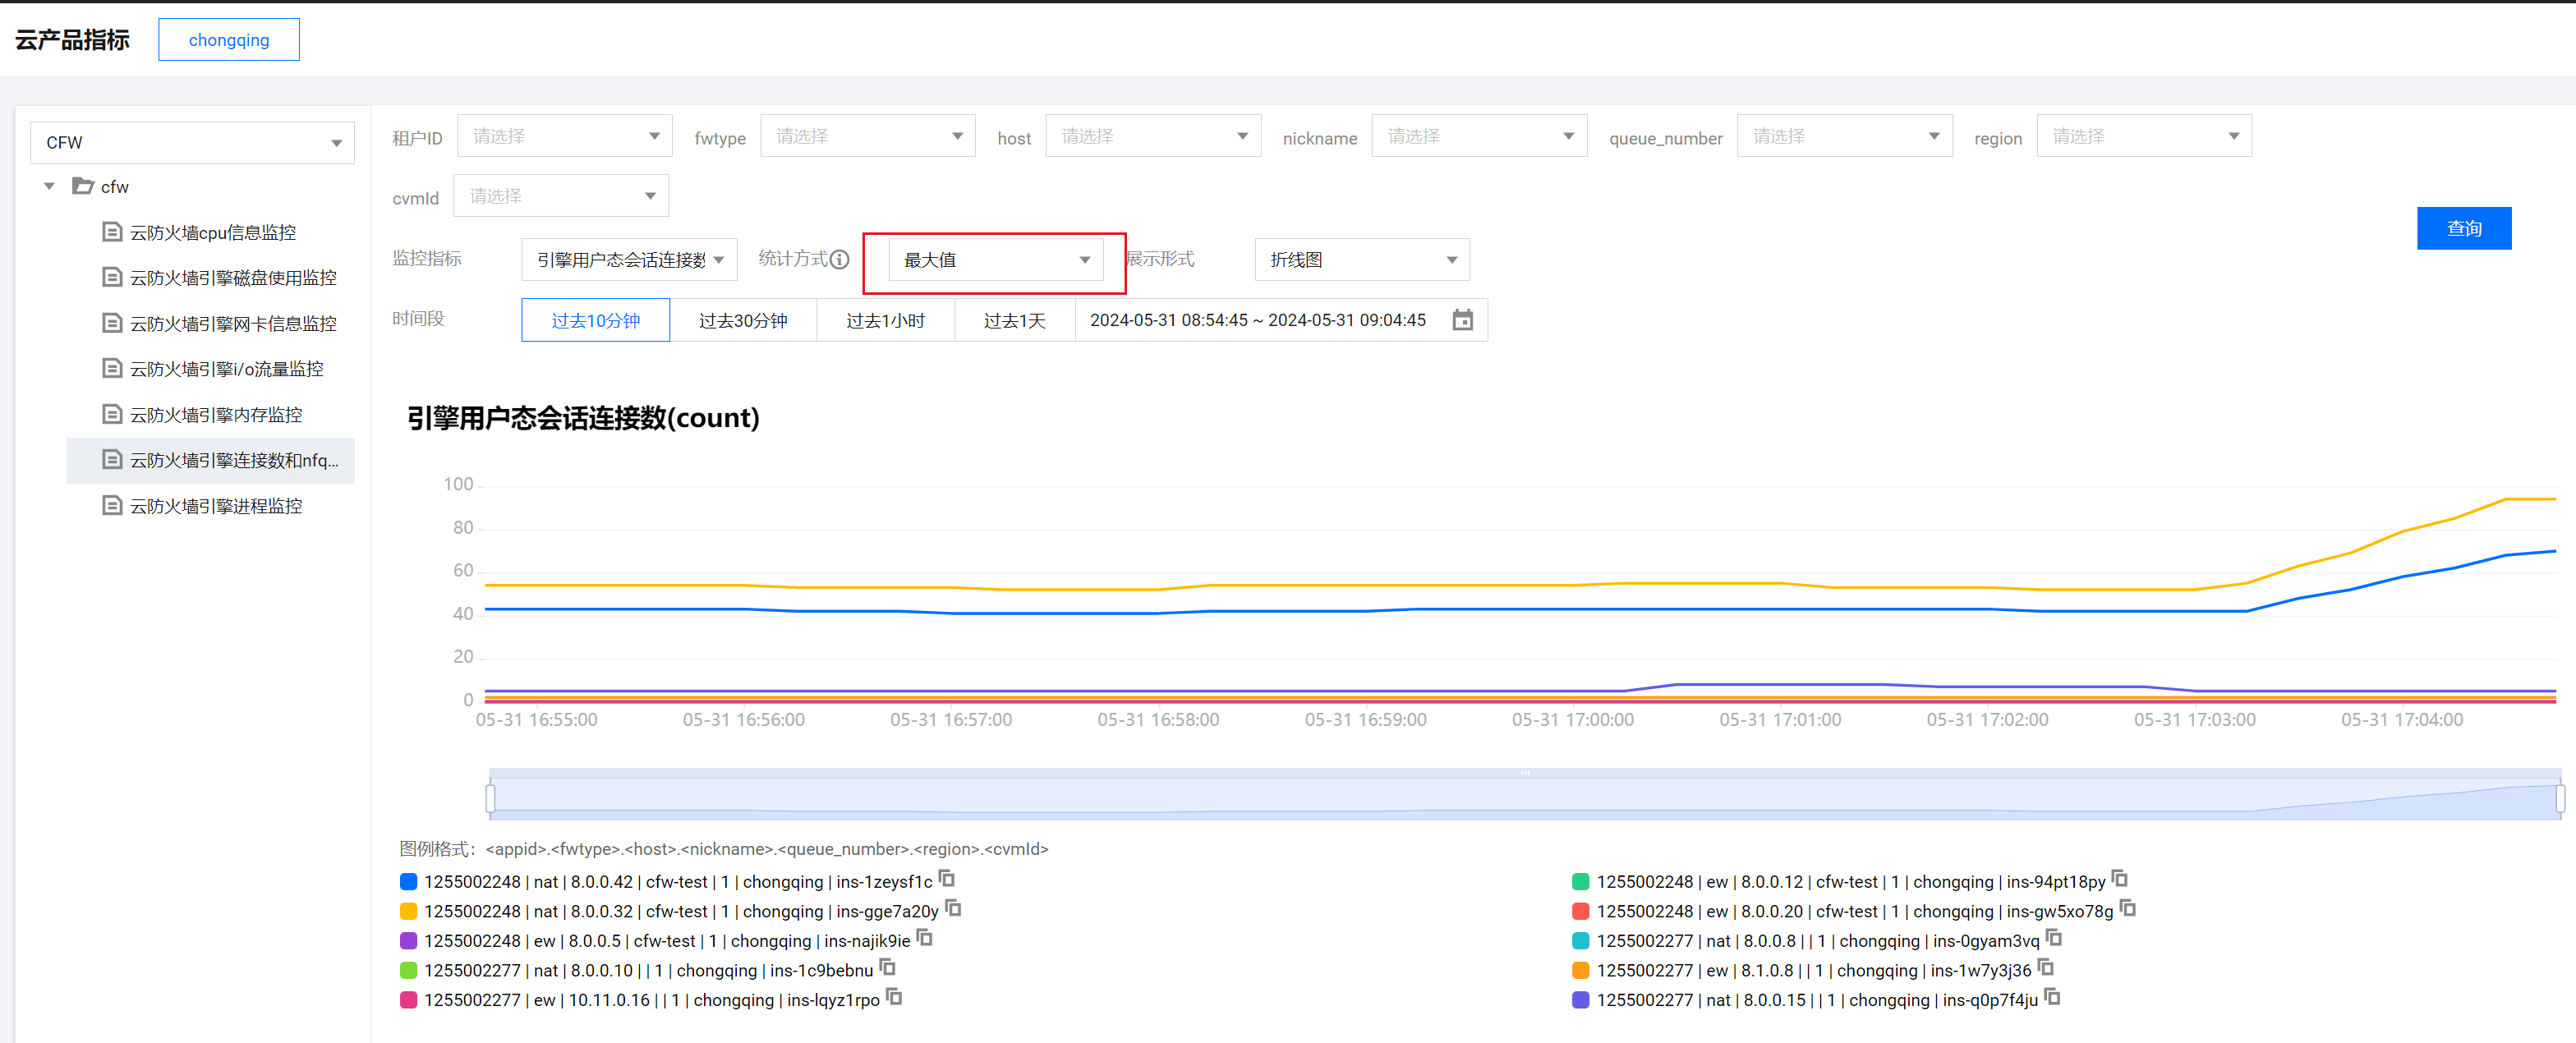Copy the ins-1zeysf1c legend entry

(947, 879)
